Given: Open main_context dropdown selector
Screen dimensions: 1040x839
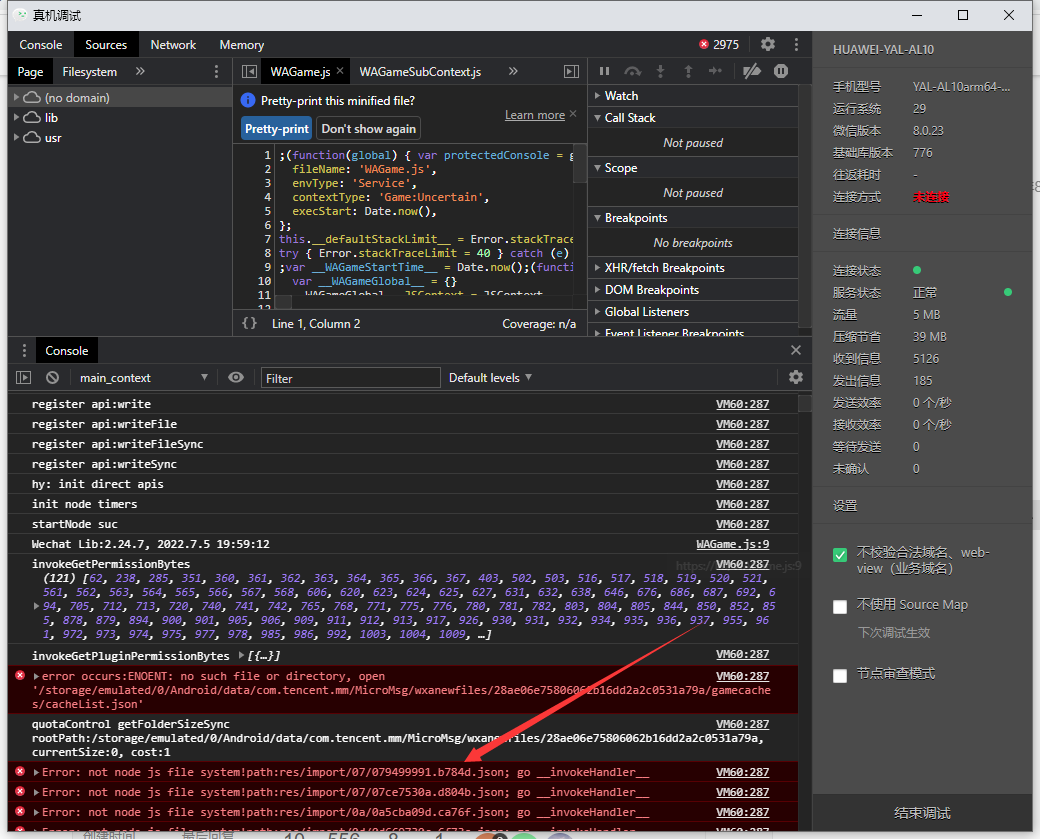Looking at the screenshot, I should (144, 378).
